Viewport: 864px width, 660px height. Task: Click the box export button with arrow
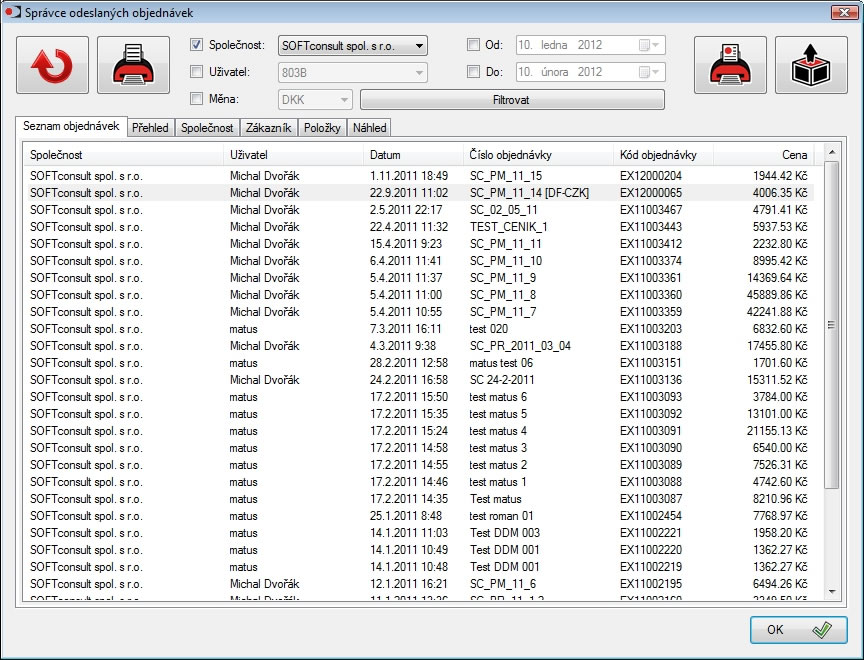[811, 65]
